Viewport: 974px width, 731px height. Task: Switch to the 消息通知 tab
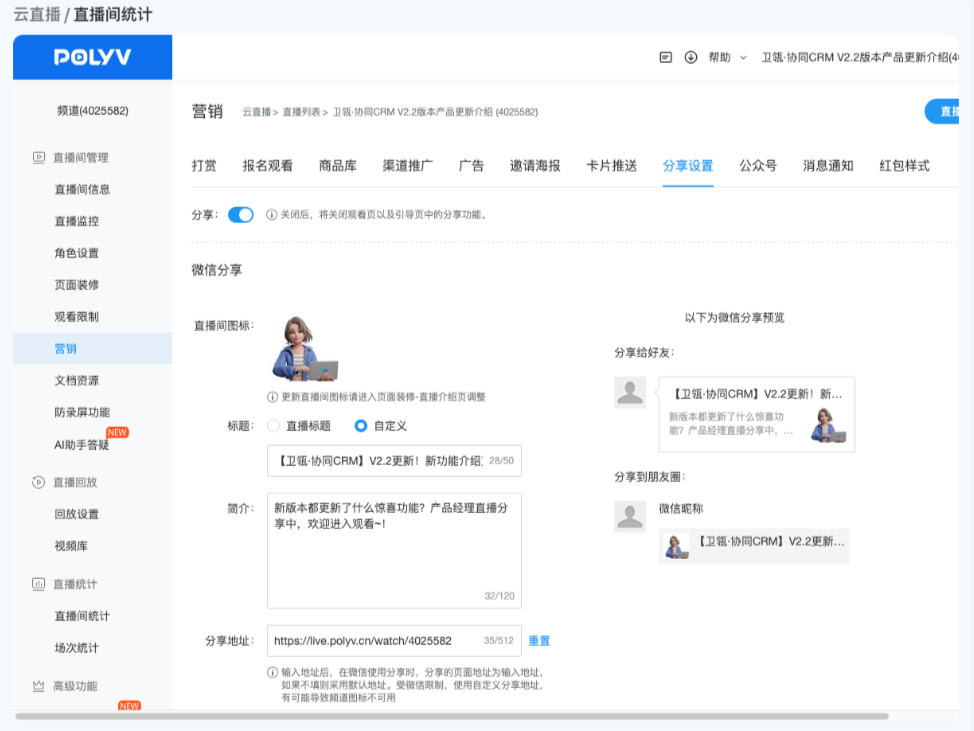pyautogui.click(x=828, y=166)
